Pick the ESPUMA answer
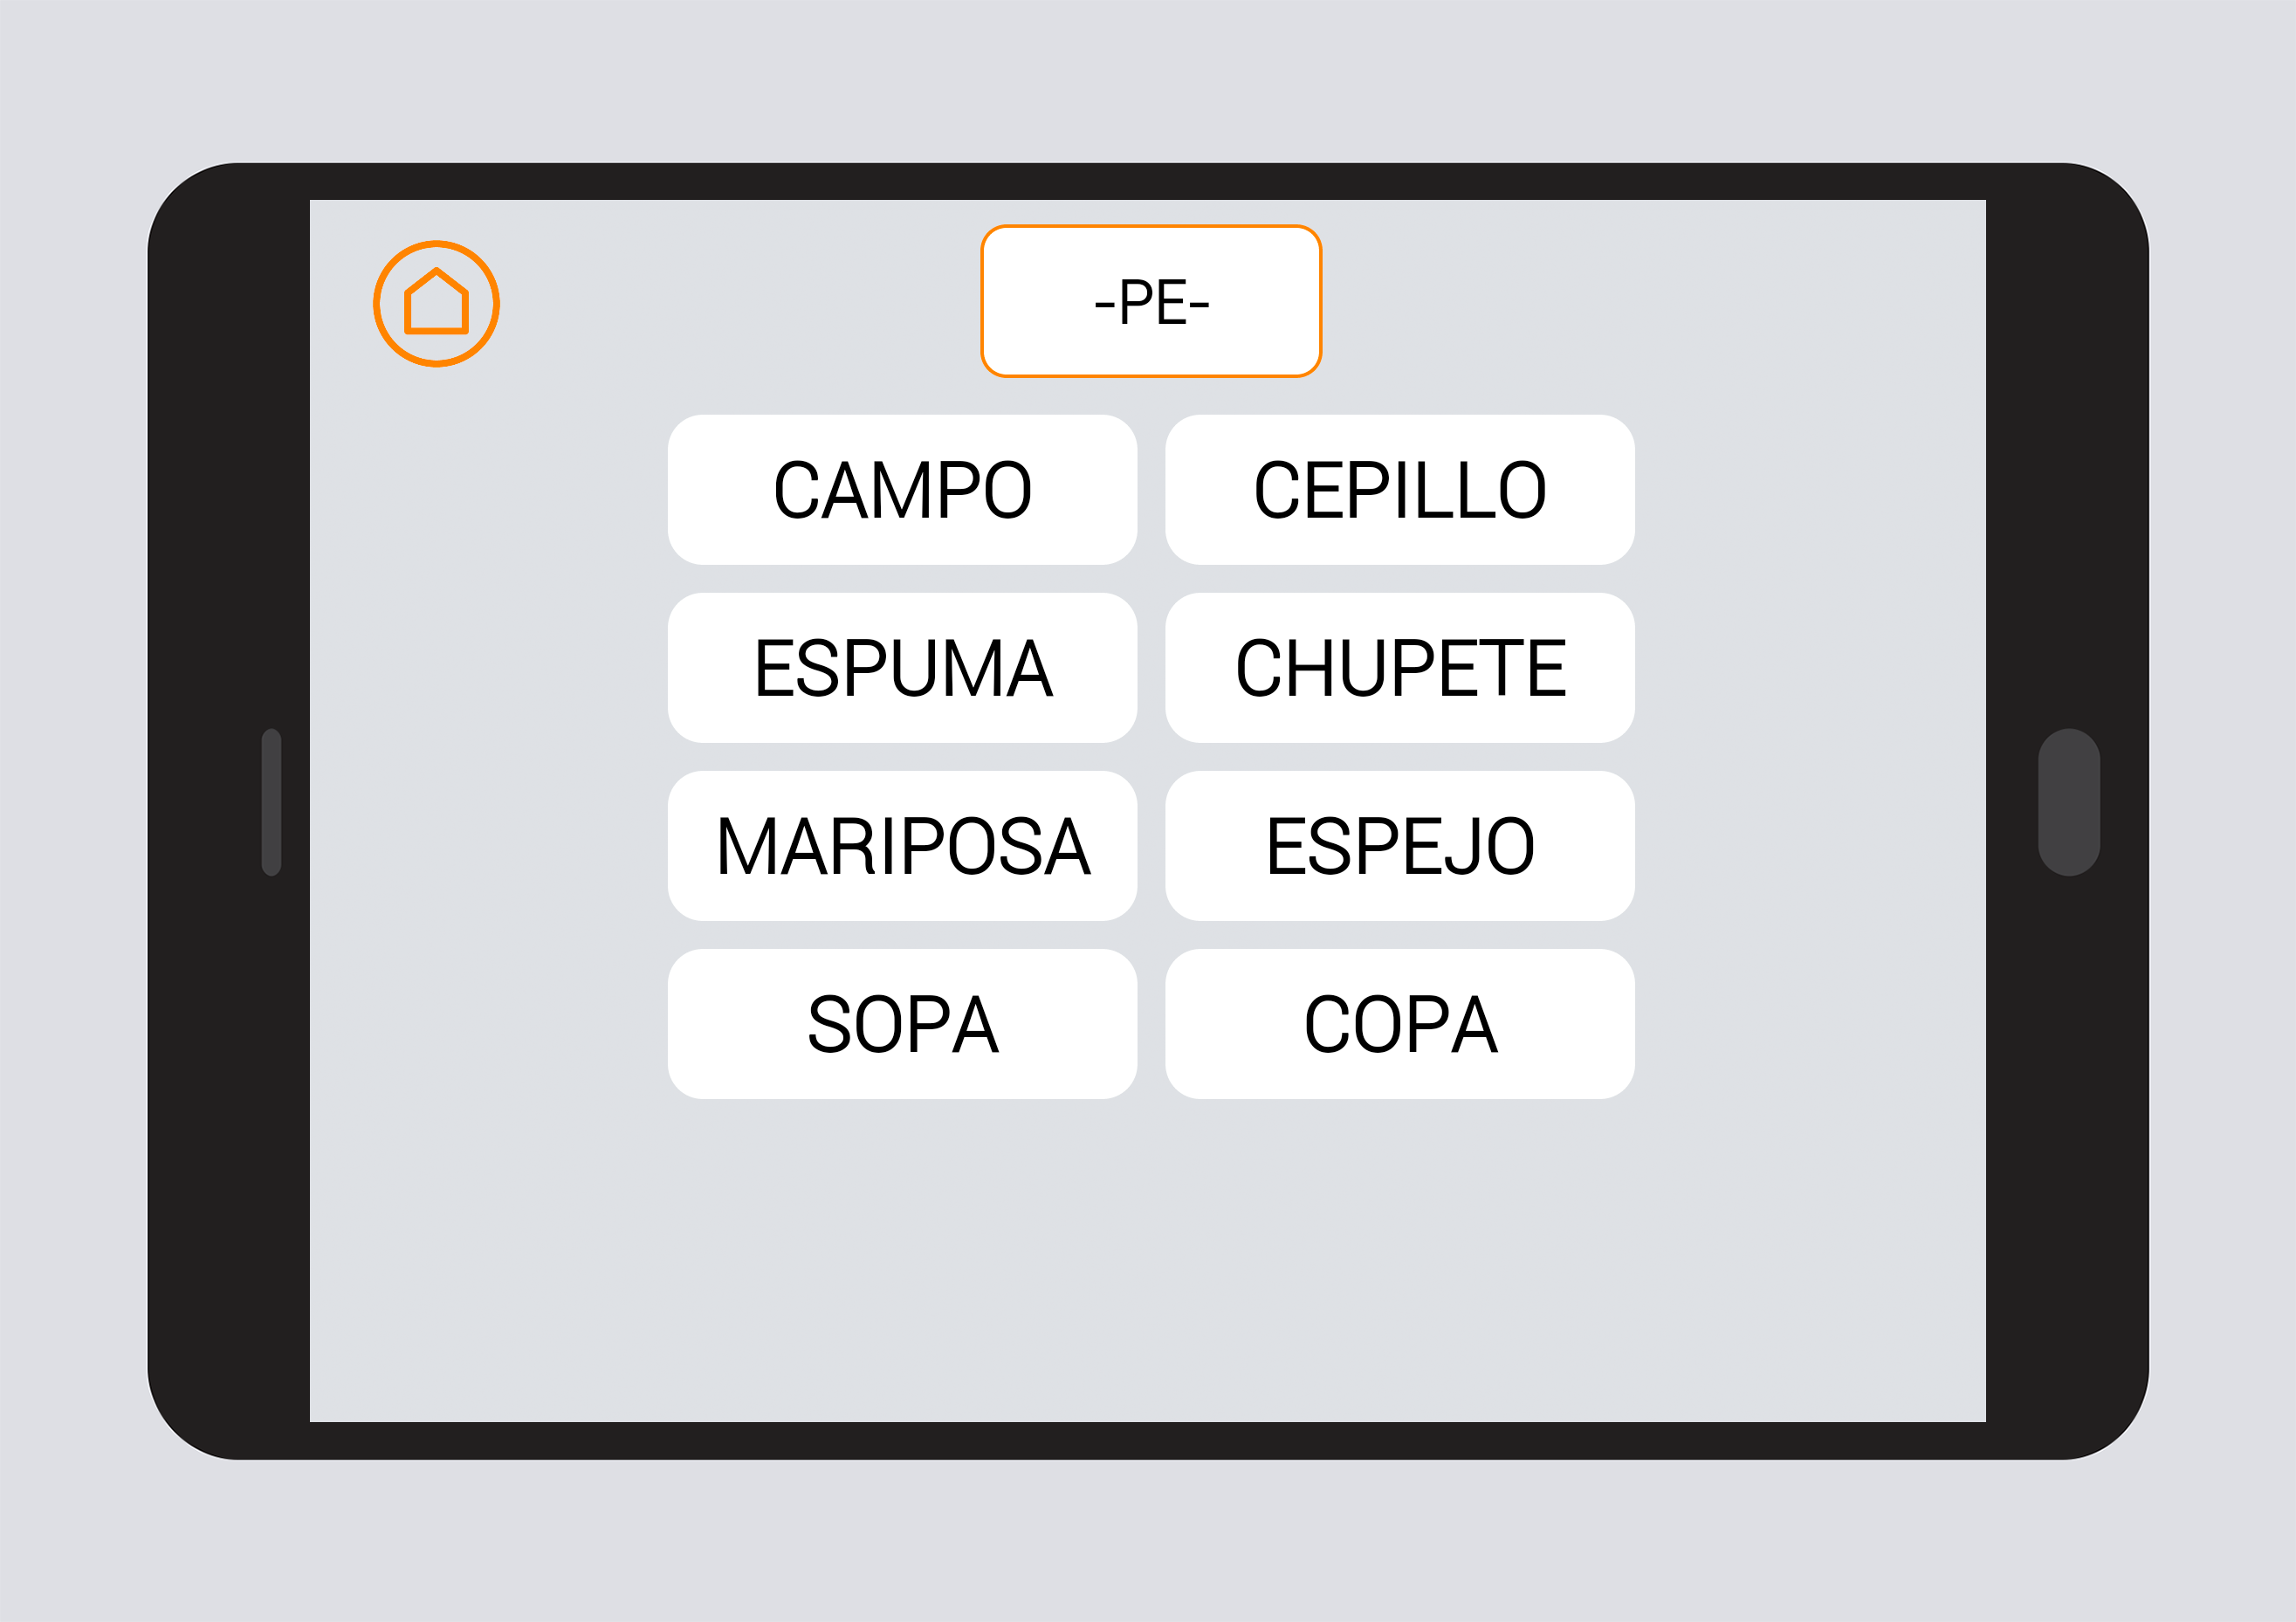The height and width of the screenshot is (1622, 2296). 902,668
